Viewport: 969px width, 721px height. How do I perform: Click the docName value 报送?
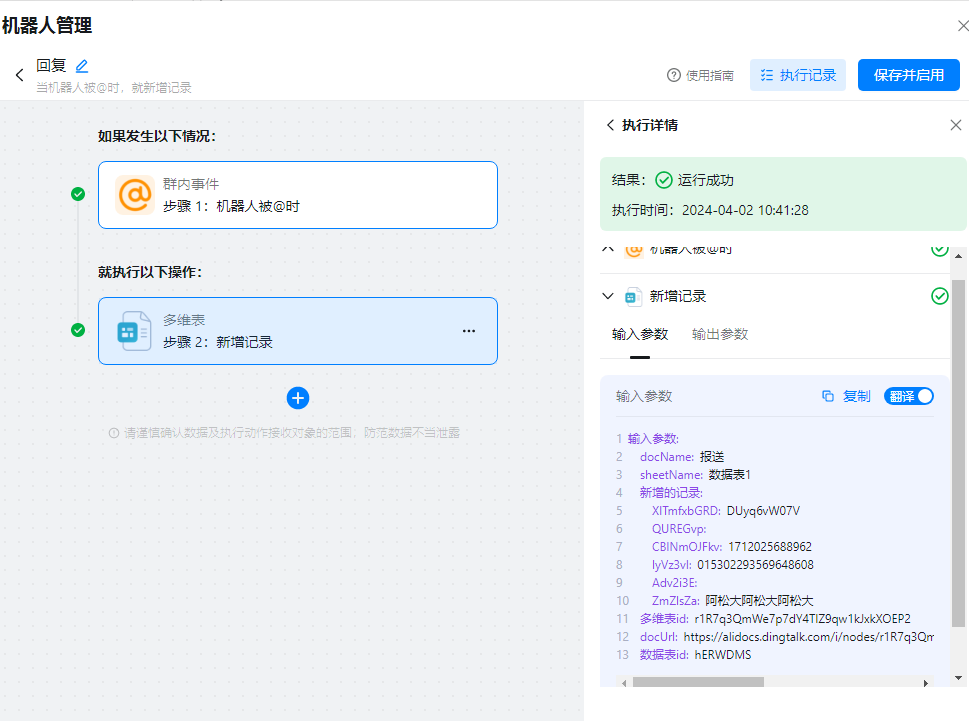tap(712, 457)
